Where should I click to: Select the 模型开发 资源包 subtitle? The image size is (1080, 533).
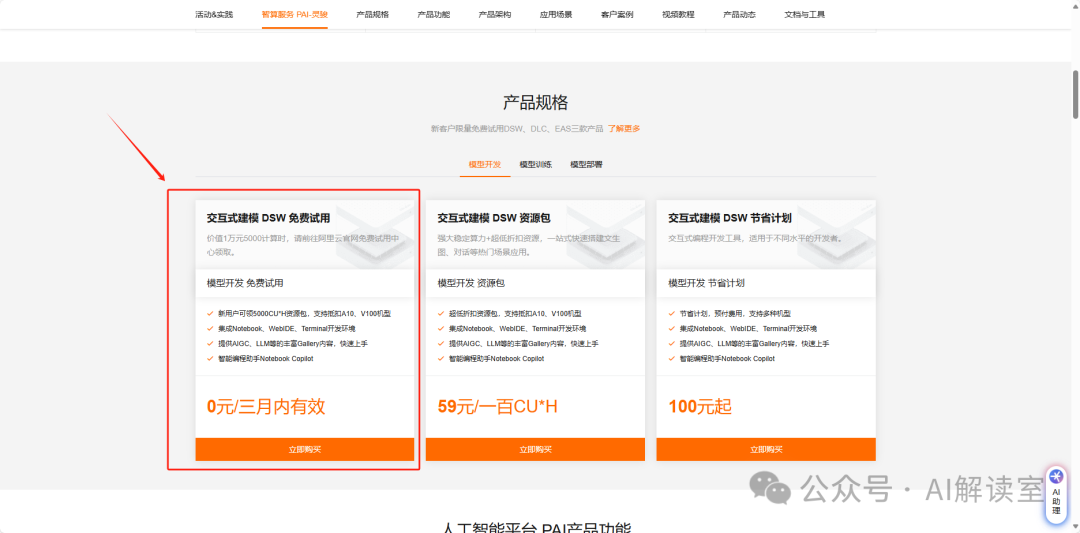[472, 283]
